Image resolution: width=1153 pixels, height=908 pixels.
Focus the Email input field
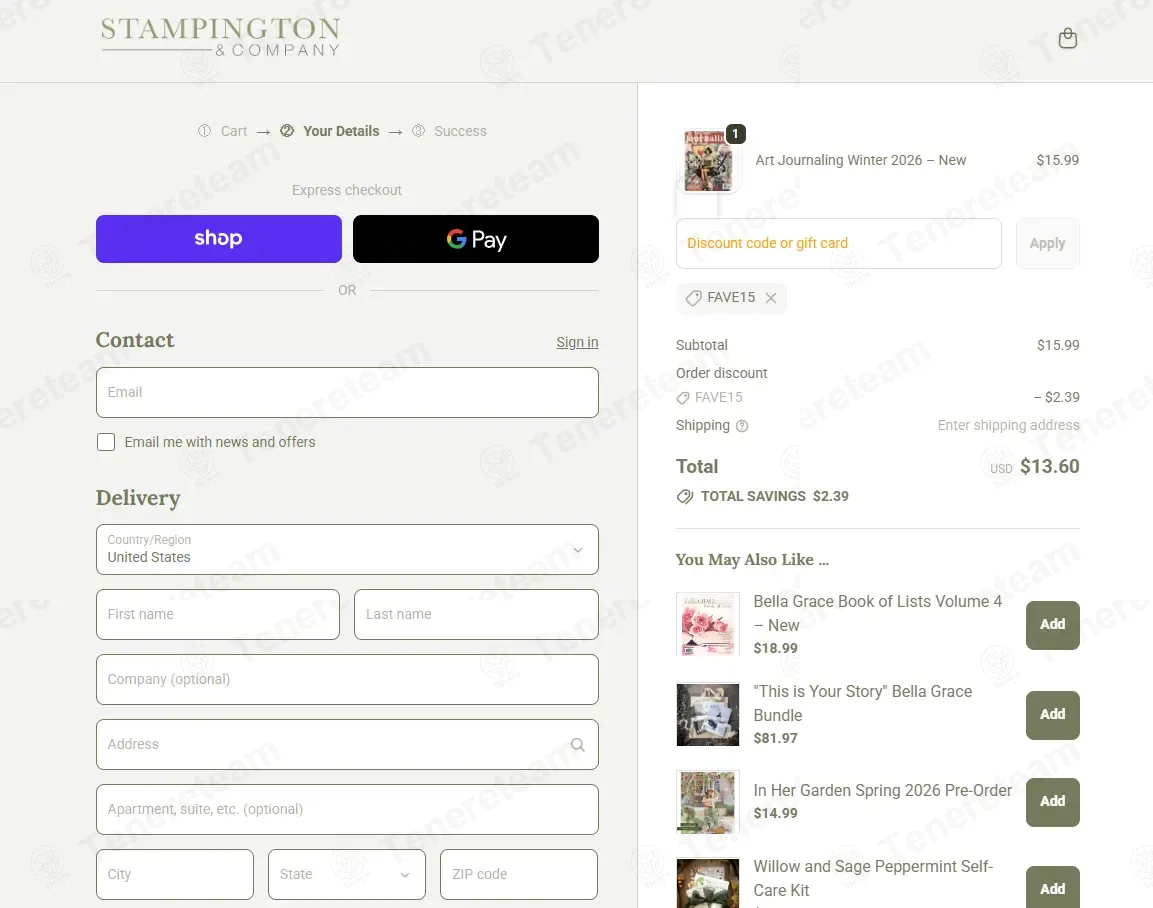[347, 393]
